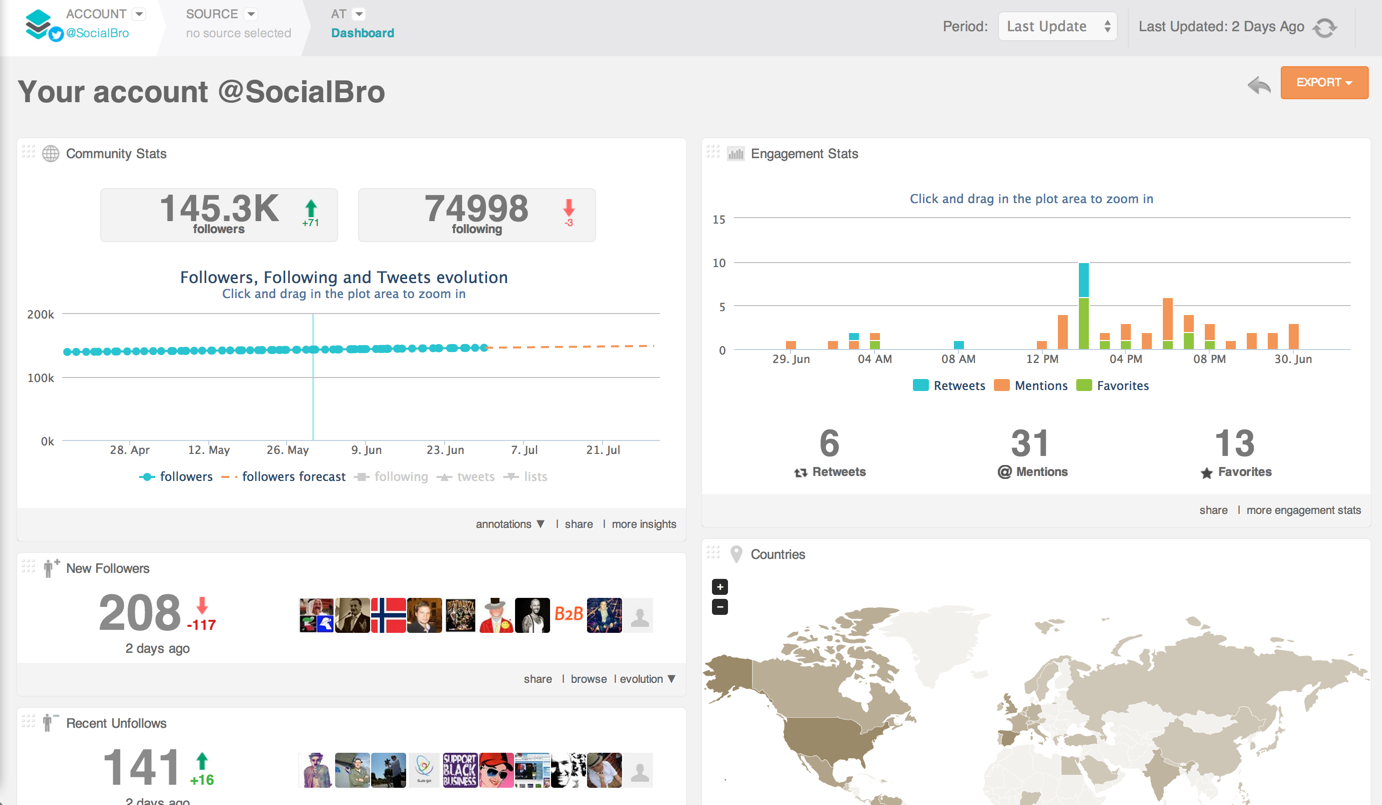
Task: Click the bar chart icon in Engagement Stats
Action: click(x=736, y=153)
